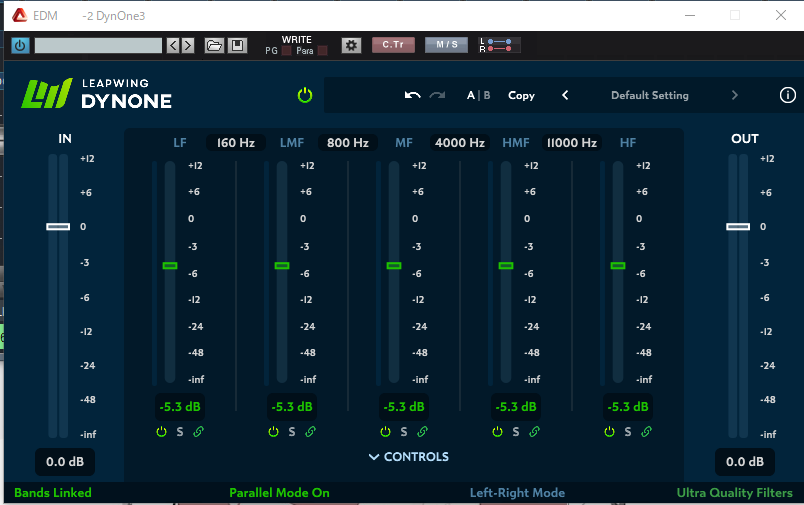Edit the 800 Hz crossover field
The height and width of the screenshot is (505, 804).
(x=348, y=143)
